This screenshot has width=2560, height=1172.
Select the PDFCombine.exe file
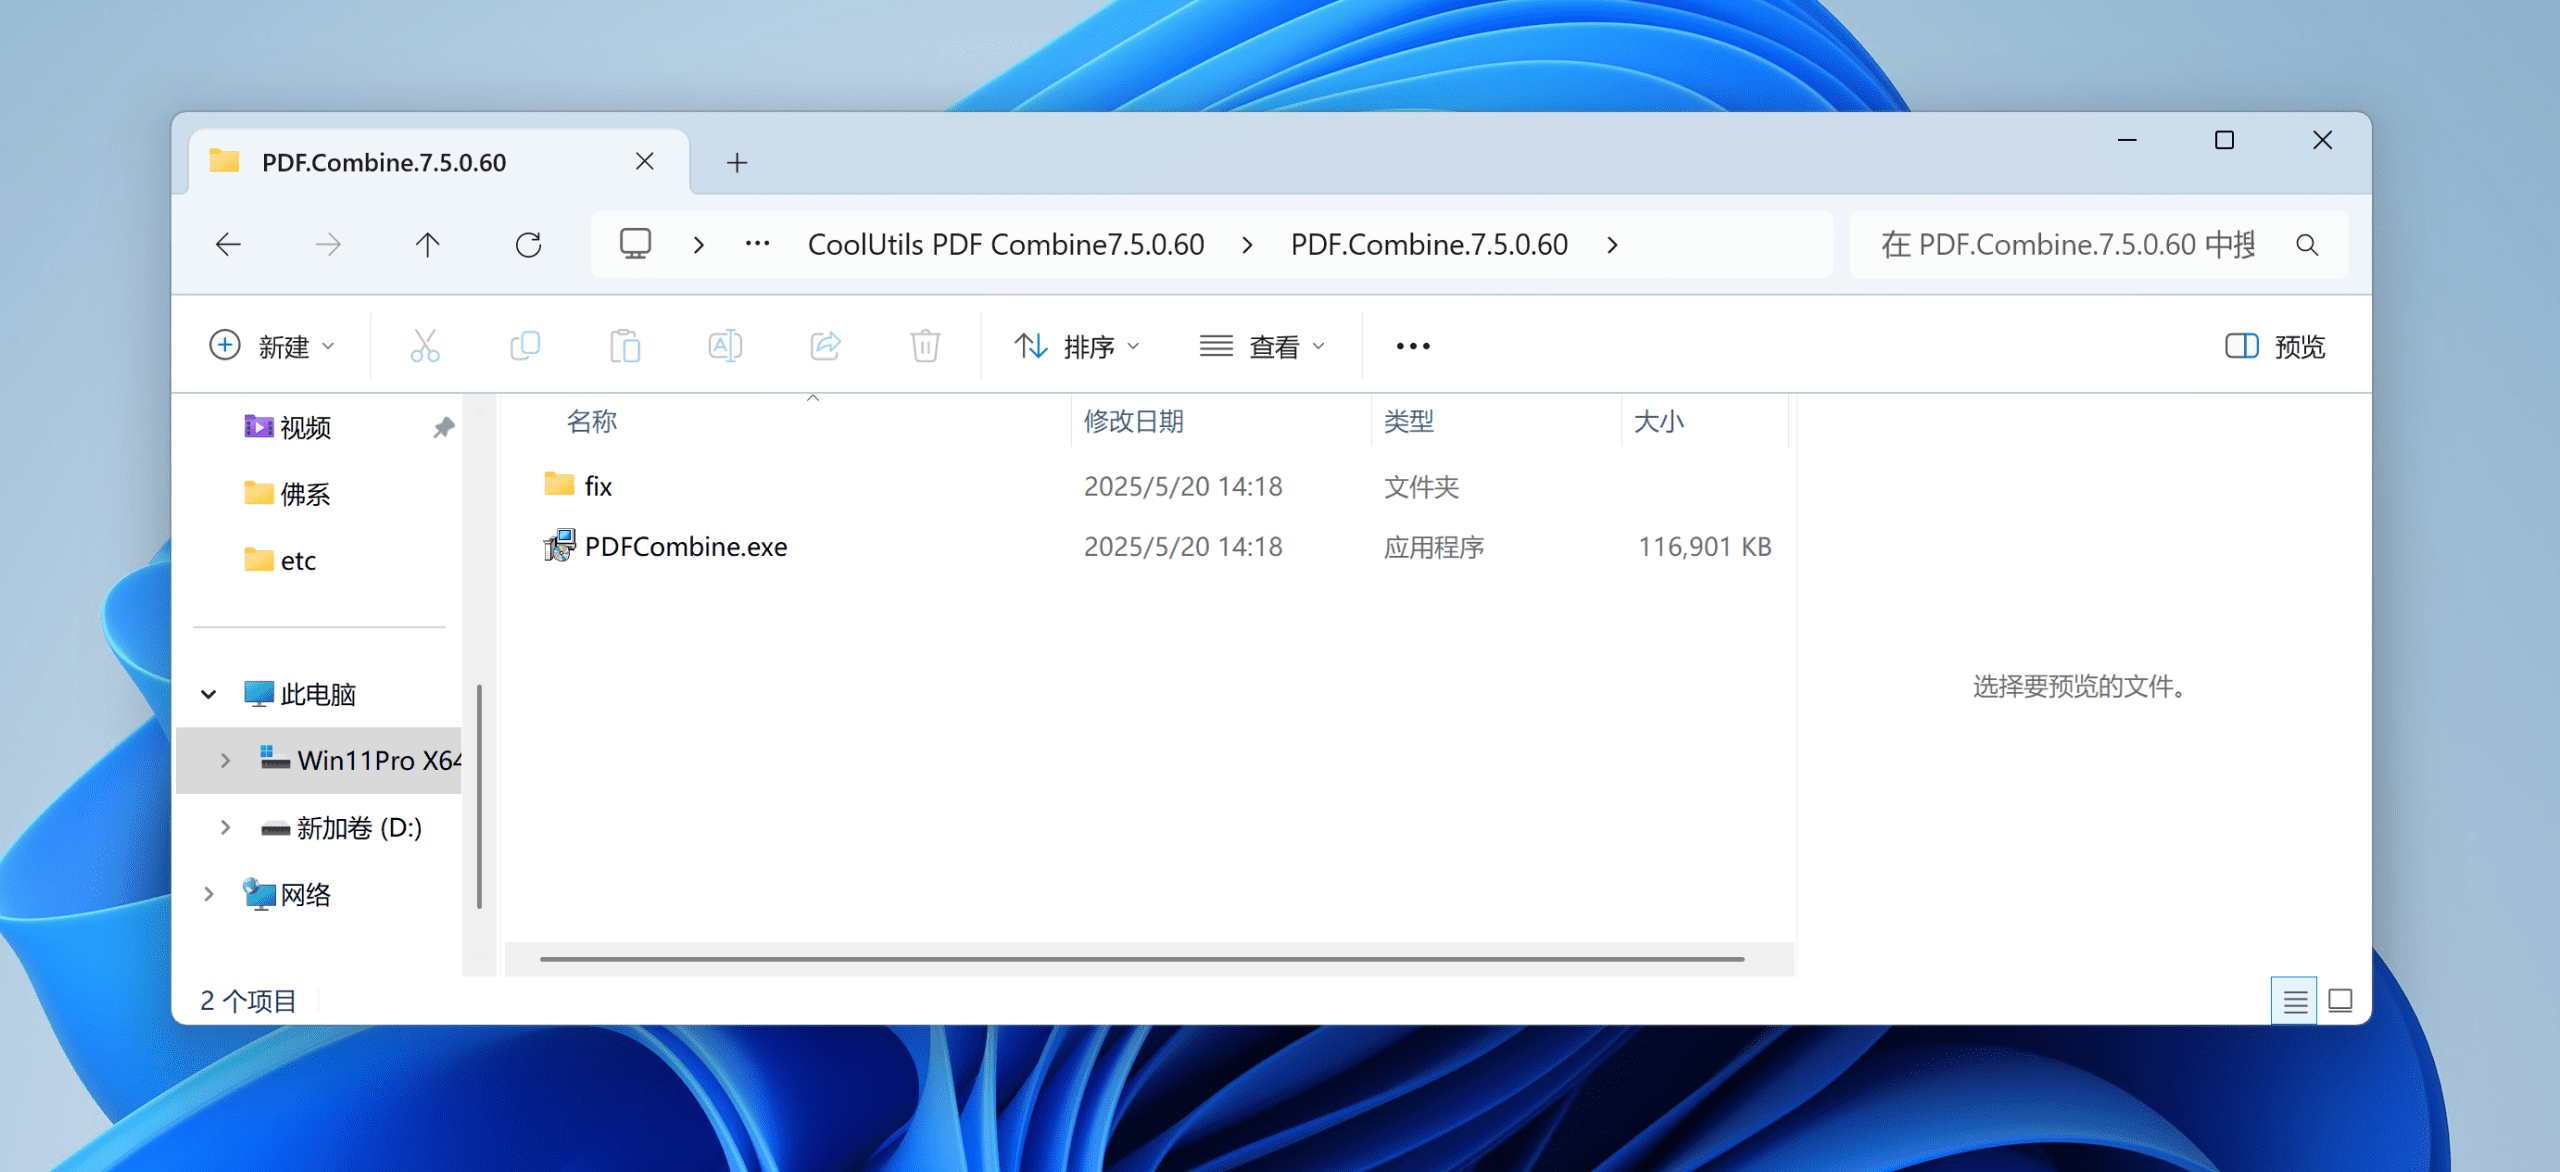point(685,547)
